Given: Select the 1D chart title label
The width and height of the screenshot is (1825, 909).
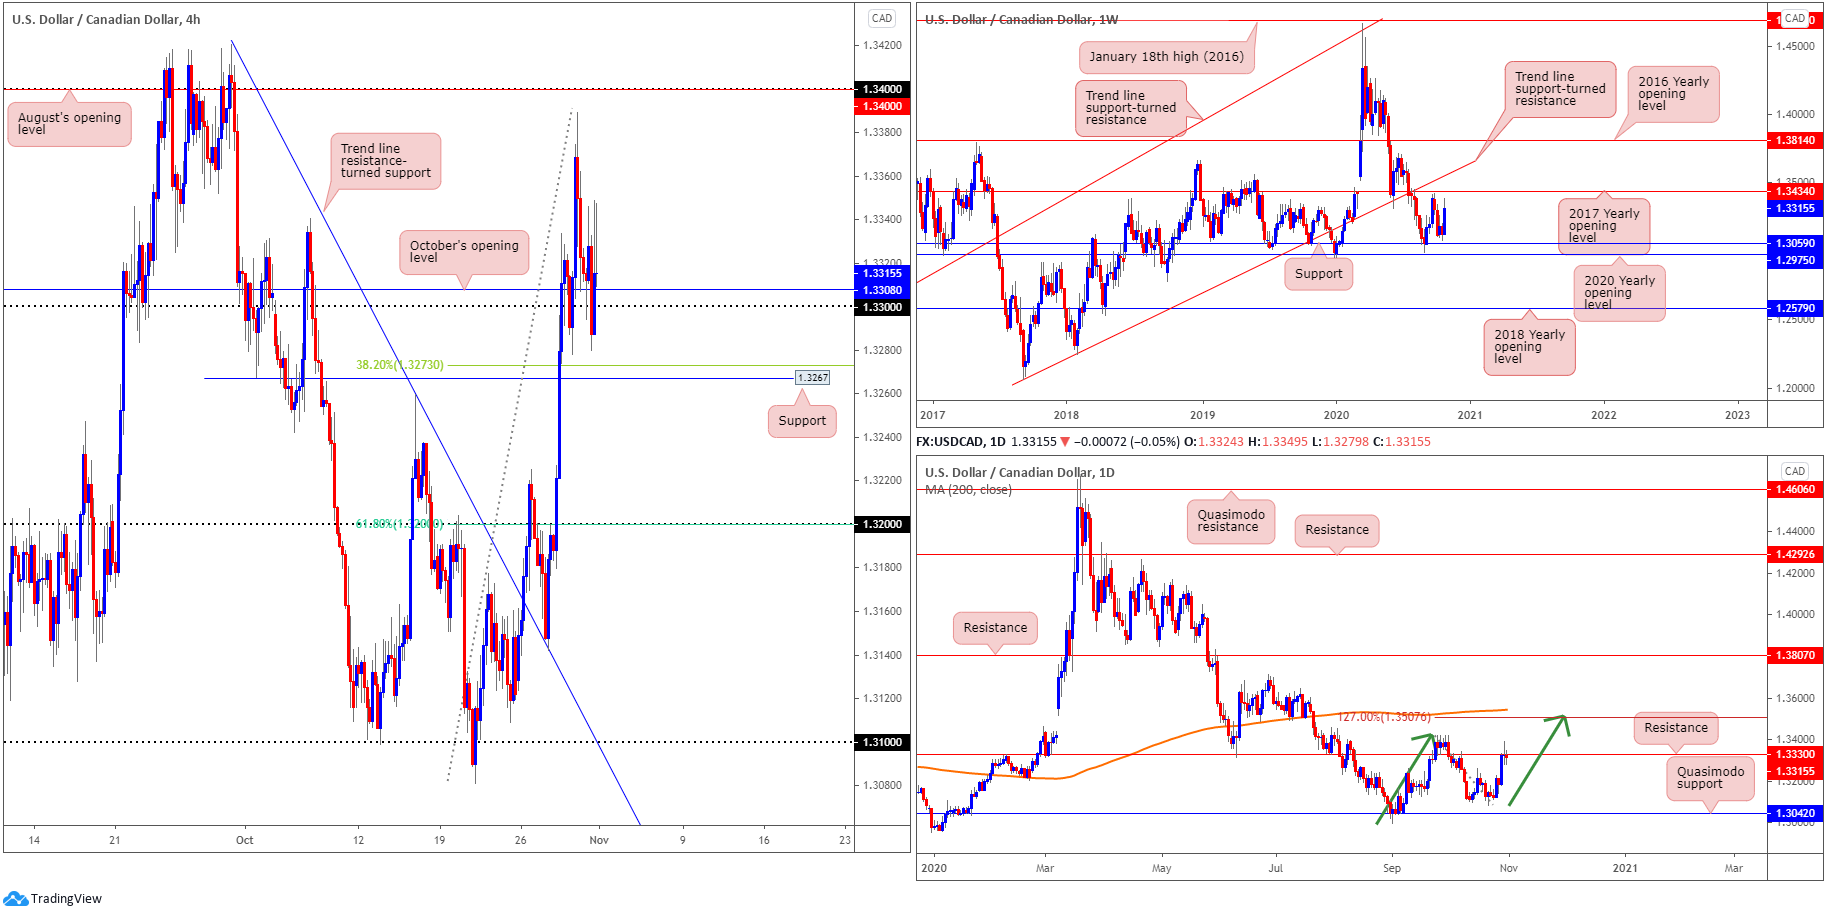Looking at the screenshot, I should click(x=1019, y=472).
